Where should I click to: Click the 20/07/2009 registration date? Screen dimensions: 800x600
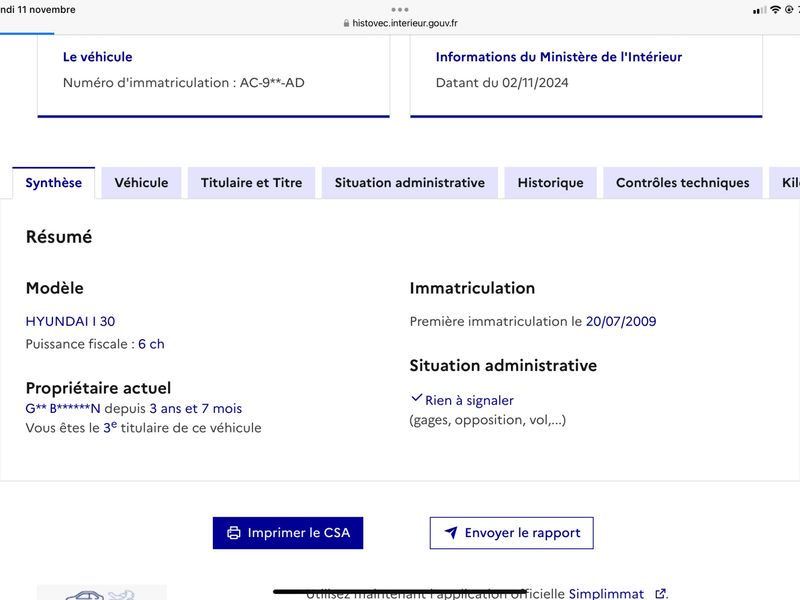[621, 321]
